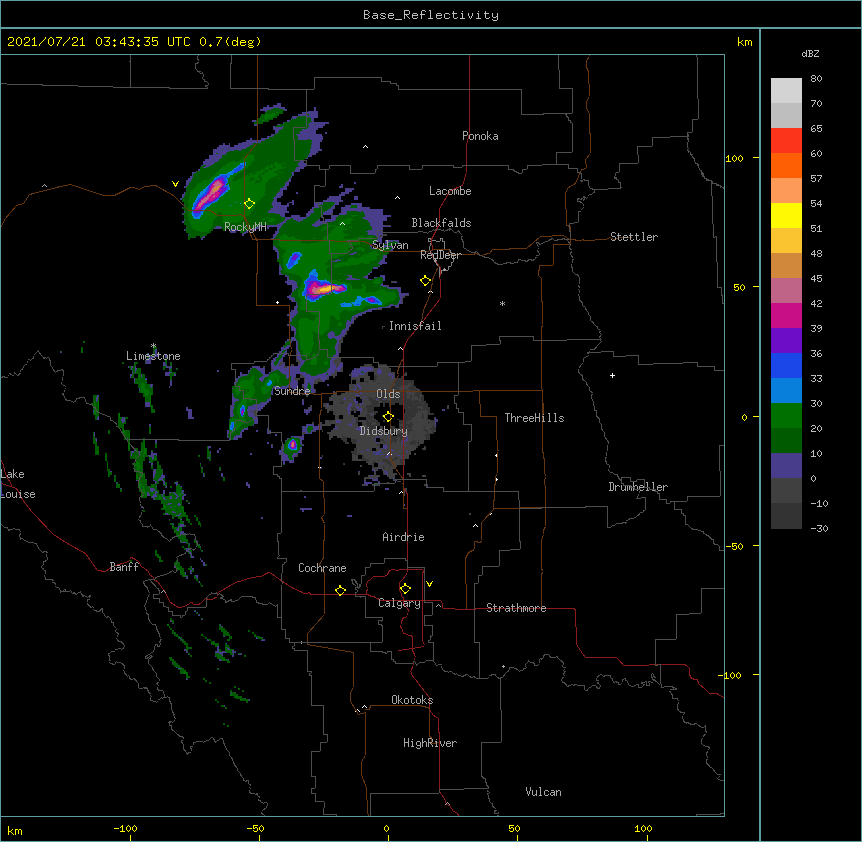This screenshot has height=842, width=862.
Task: Click the Blackfalds city label
Action: click(441, 223)
